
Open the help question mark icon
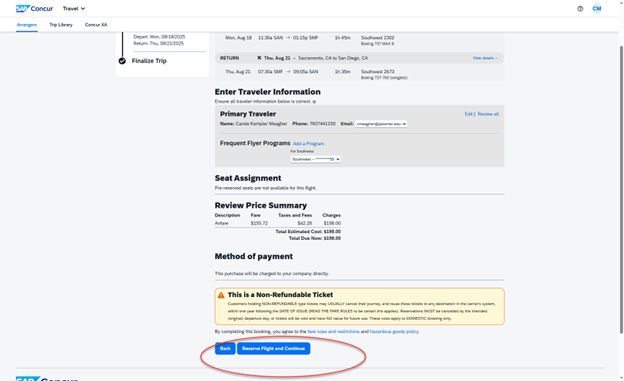tap(580, 9)
